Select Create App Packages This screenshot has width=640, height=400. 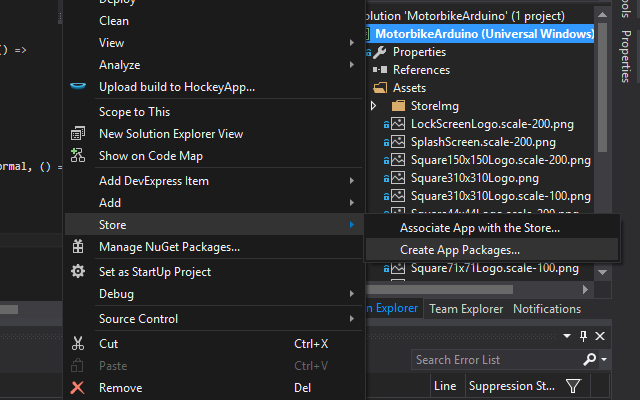tap(460, 249)
